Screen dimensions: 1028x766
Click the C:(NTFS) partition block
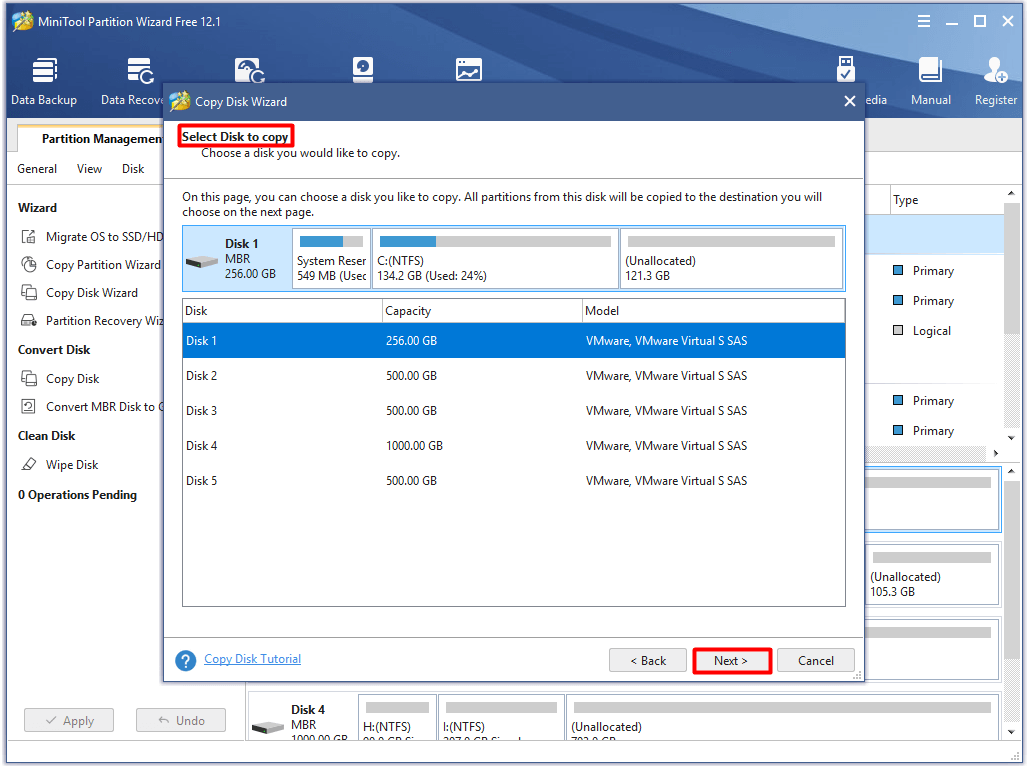click(x=495, y=258)
